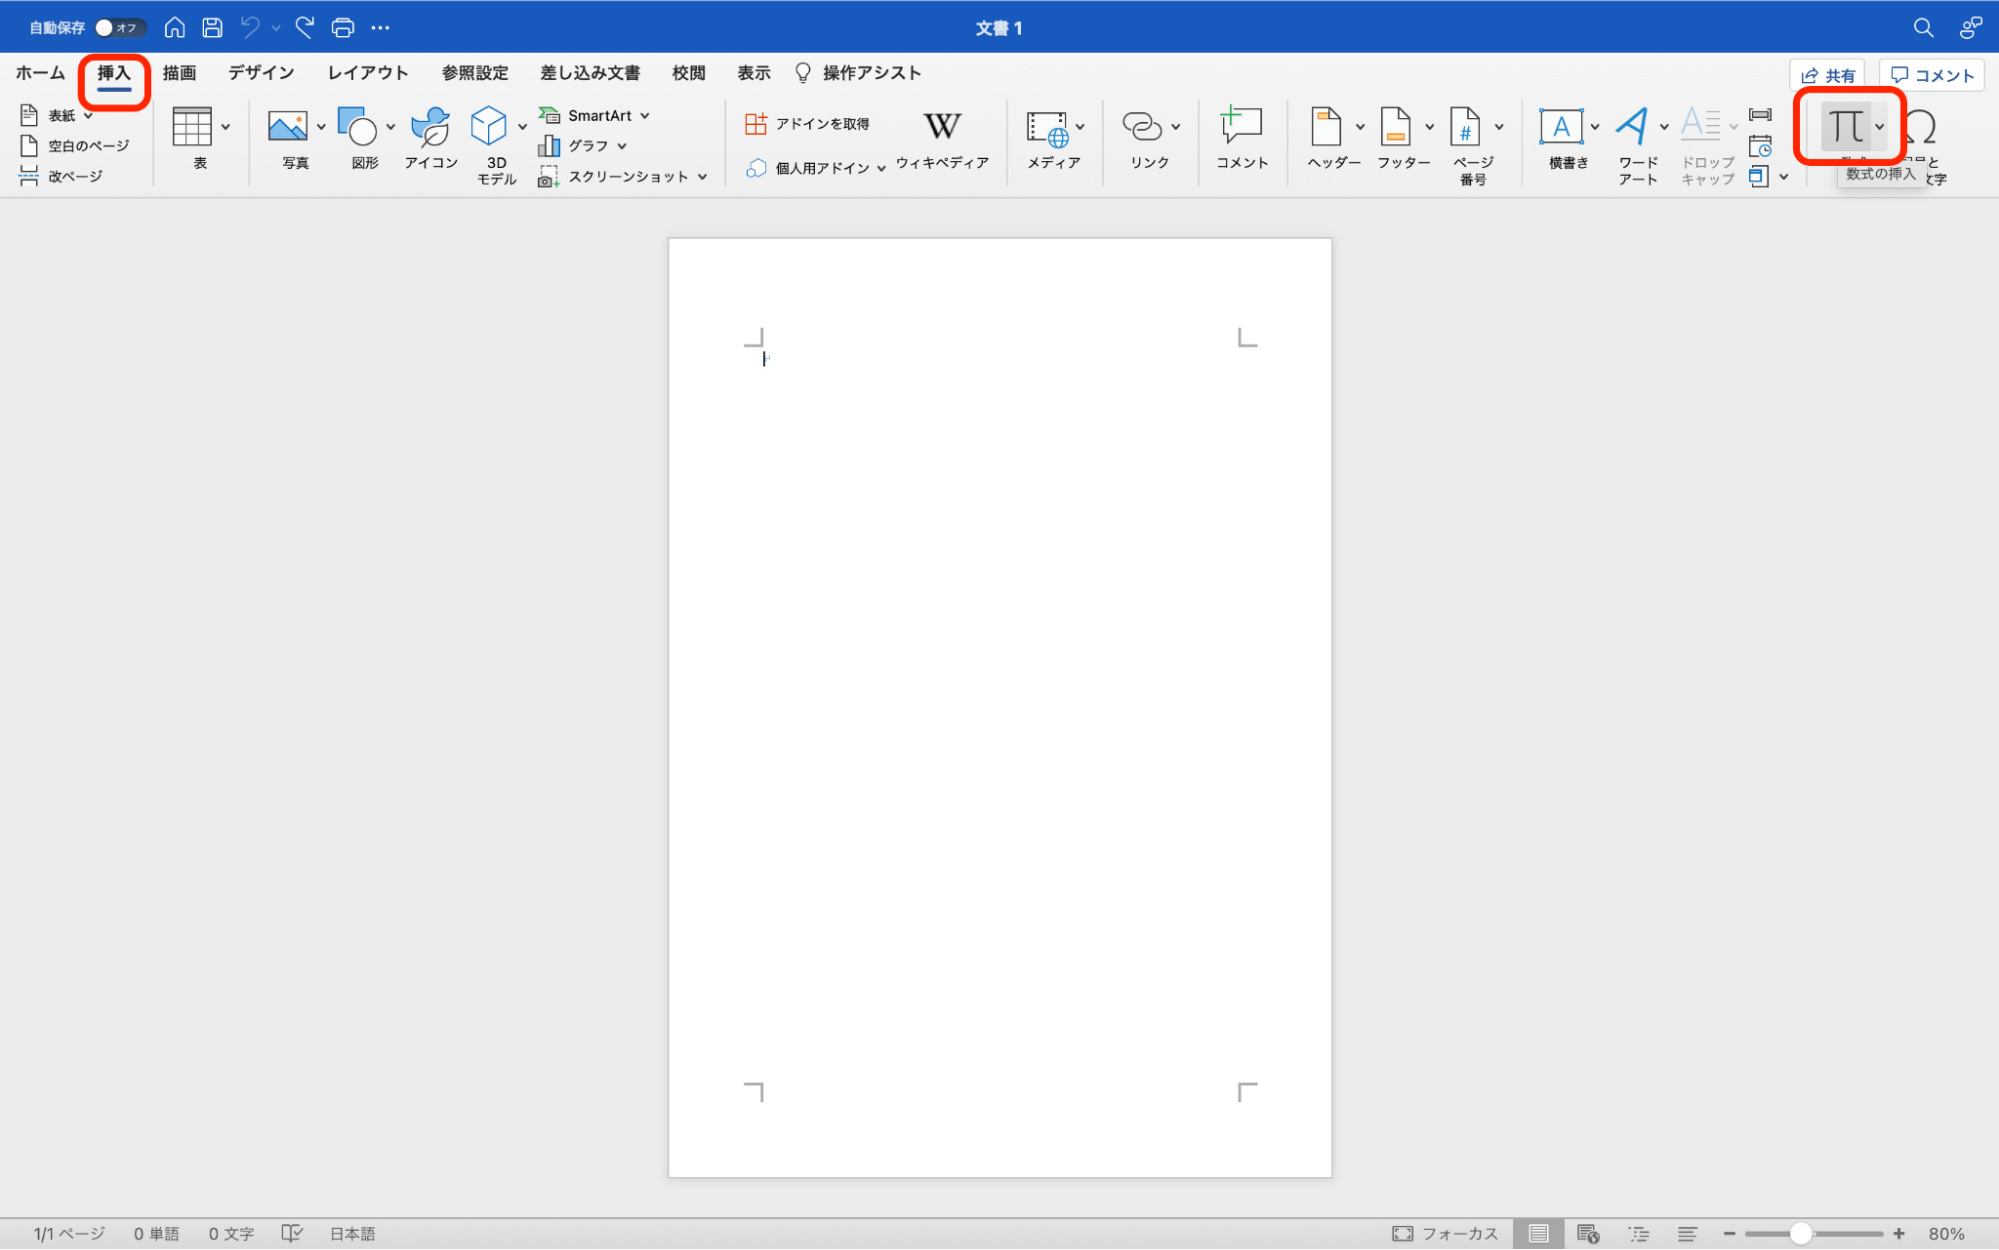Open more quick access options ellipsis
The height and width of the screenshot is (1250, 1999).
click(x=380, y=27)
